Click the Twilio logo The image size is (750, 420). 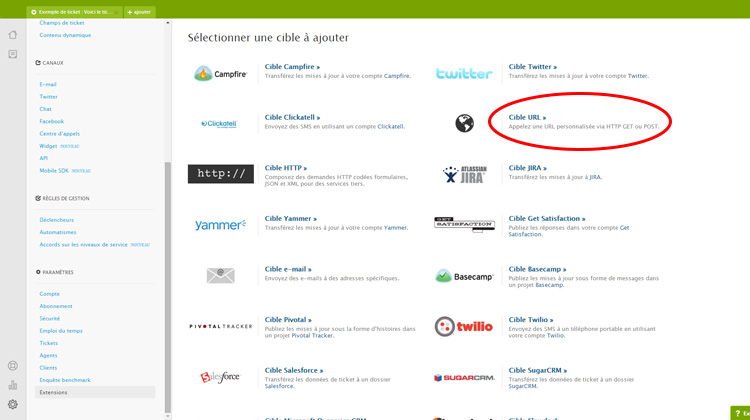tap(463, 326)
